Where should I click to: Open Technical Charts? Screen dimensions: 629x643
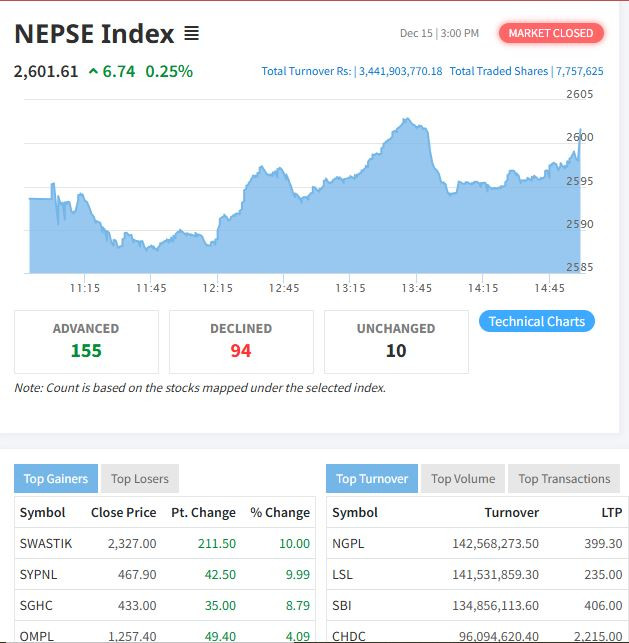pos(537,321)
